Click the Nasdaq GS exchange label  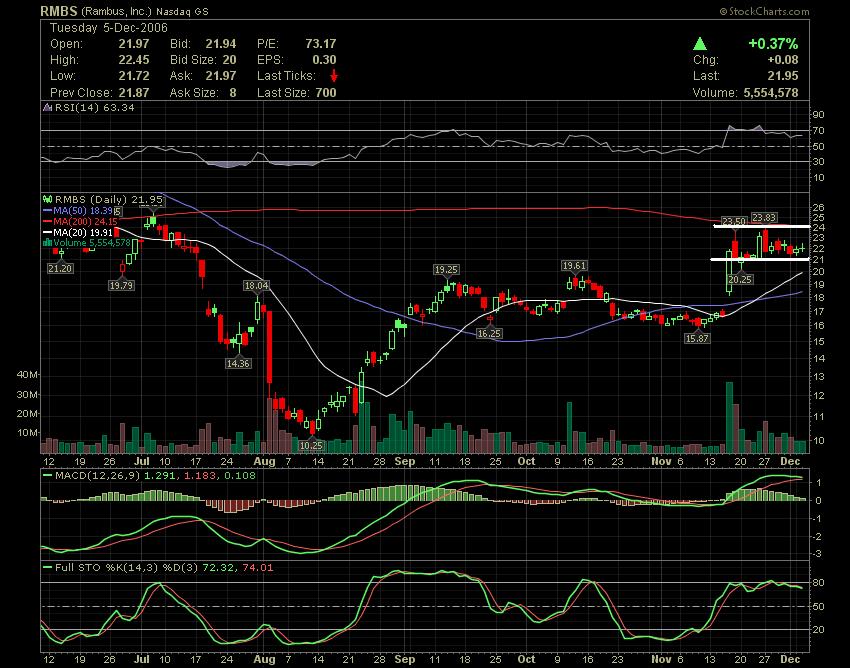[182, 11]
